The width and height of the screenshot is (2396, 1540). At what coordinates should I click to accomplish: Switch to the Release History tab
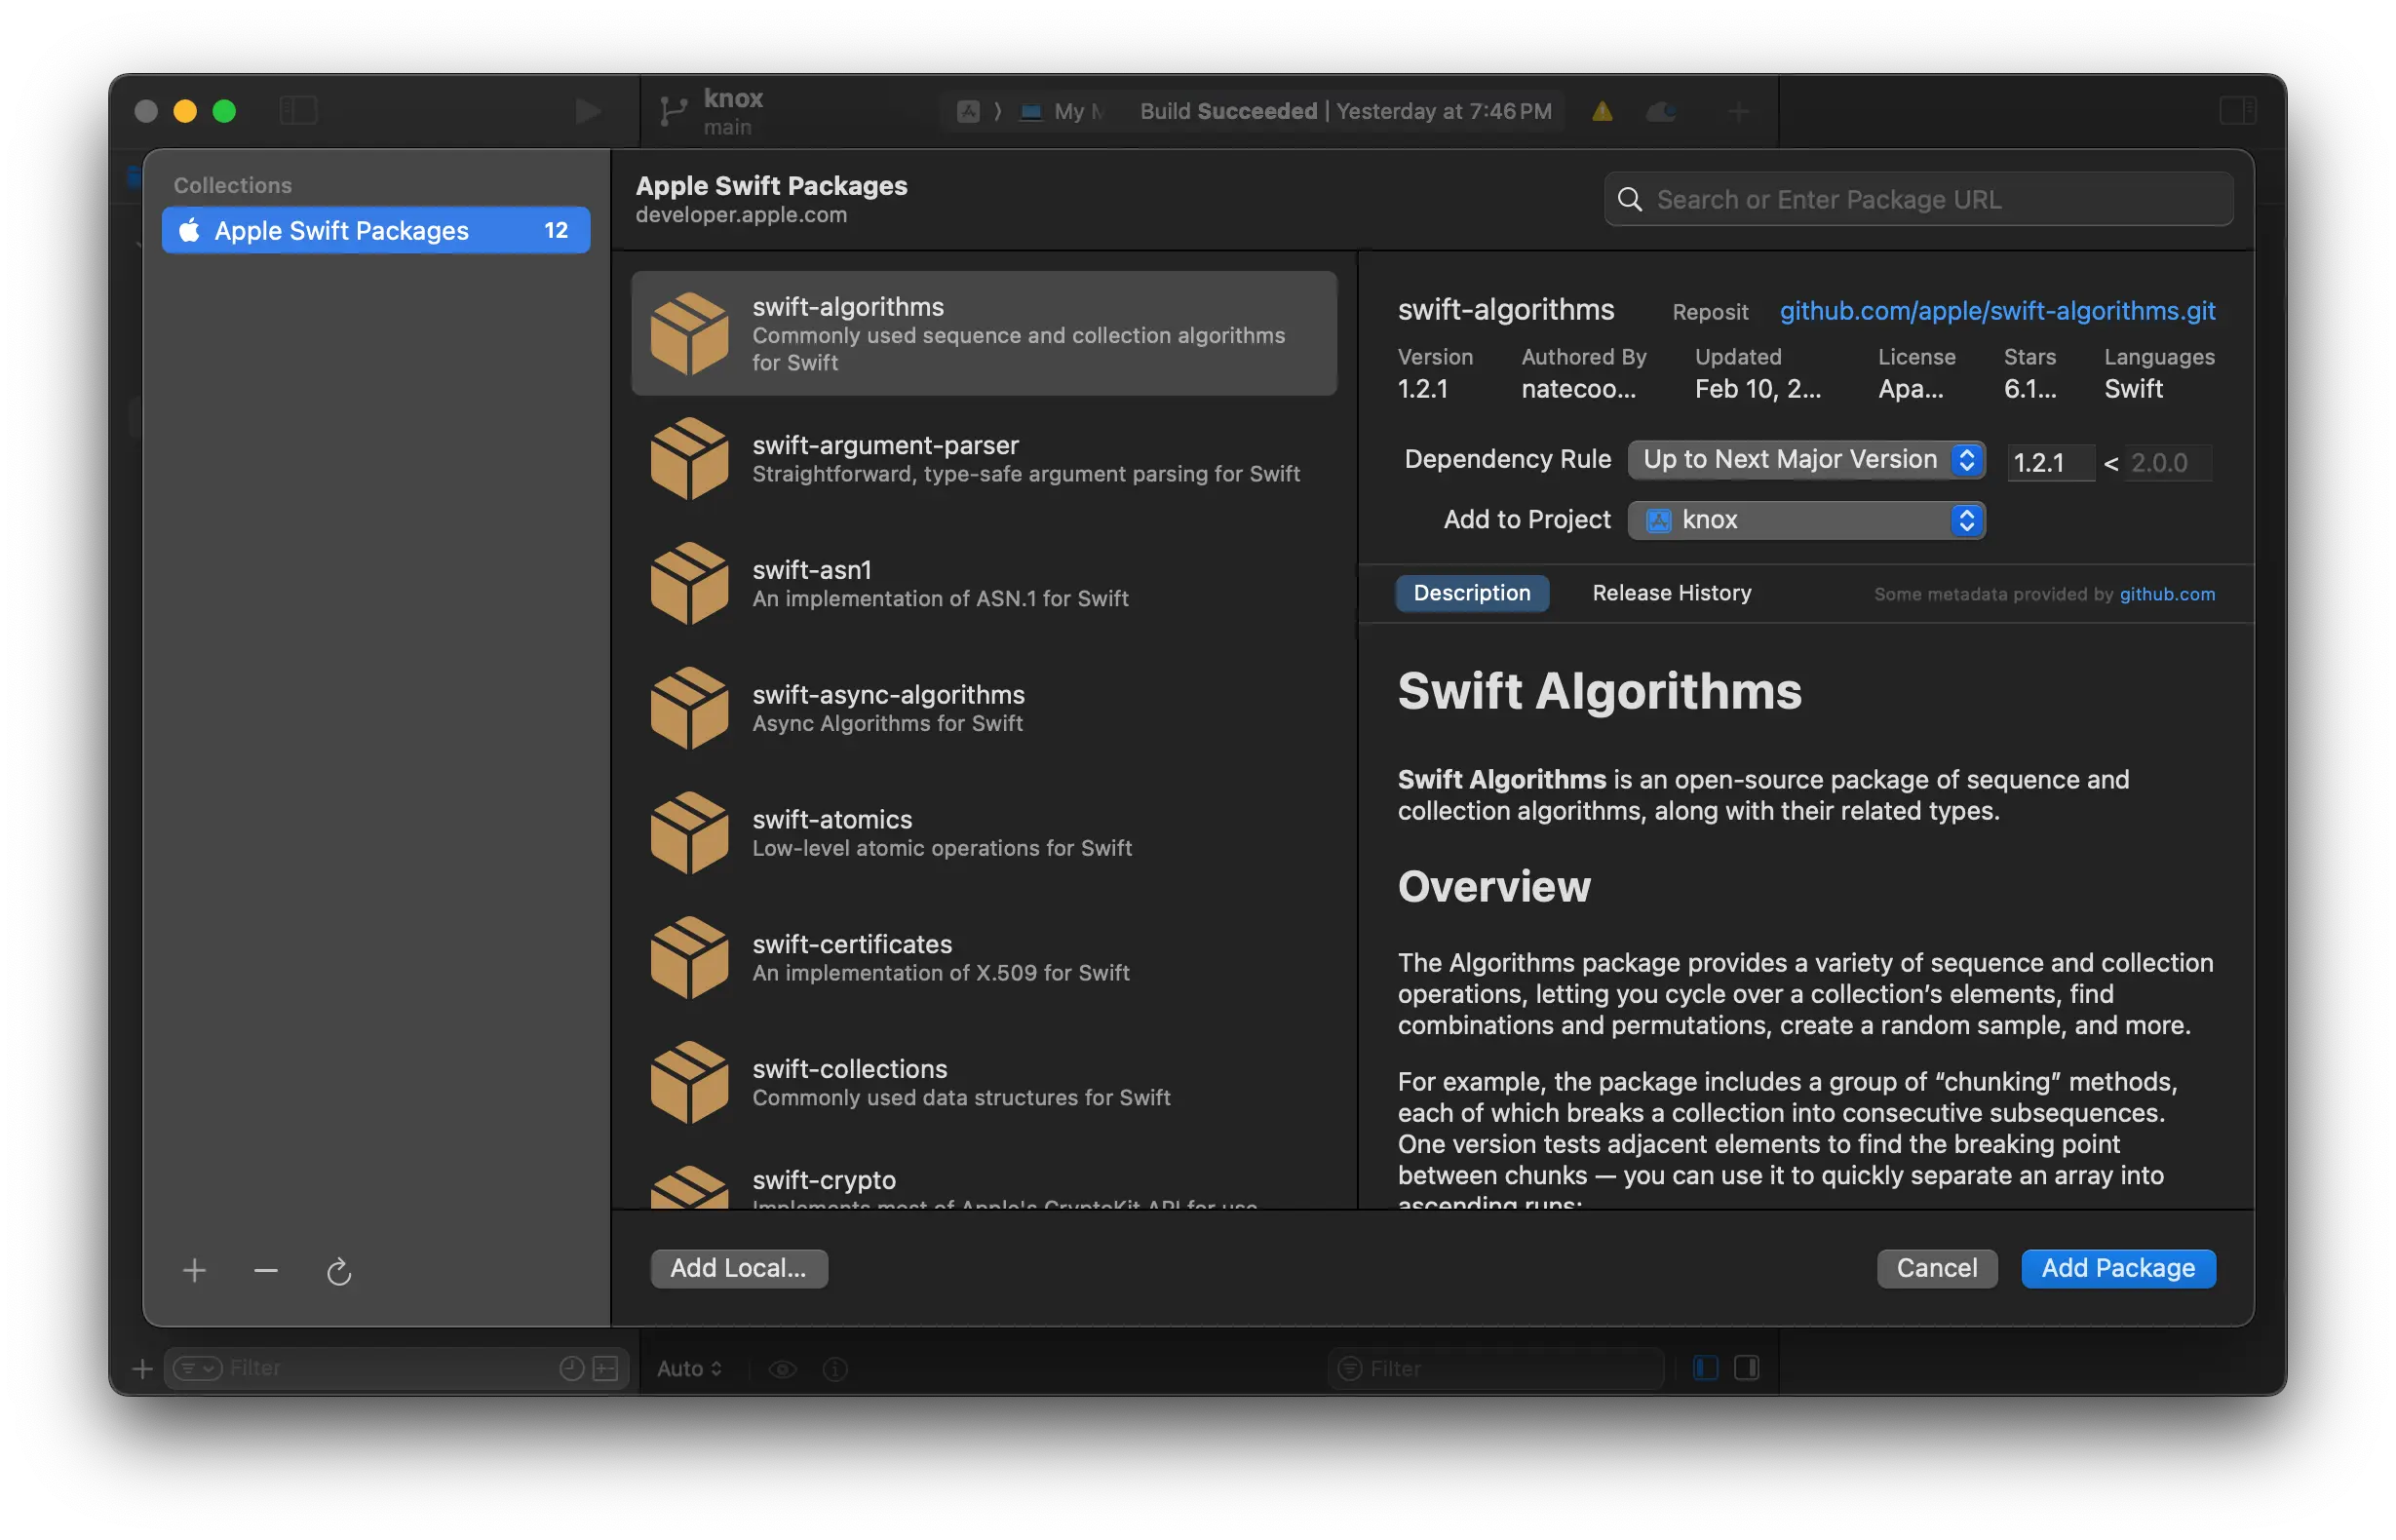[1671, 592]
